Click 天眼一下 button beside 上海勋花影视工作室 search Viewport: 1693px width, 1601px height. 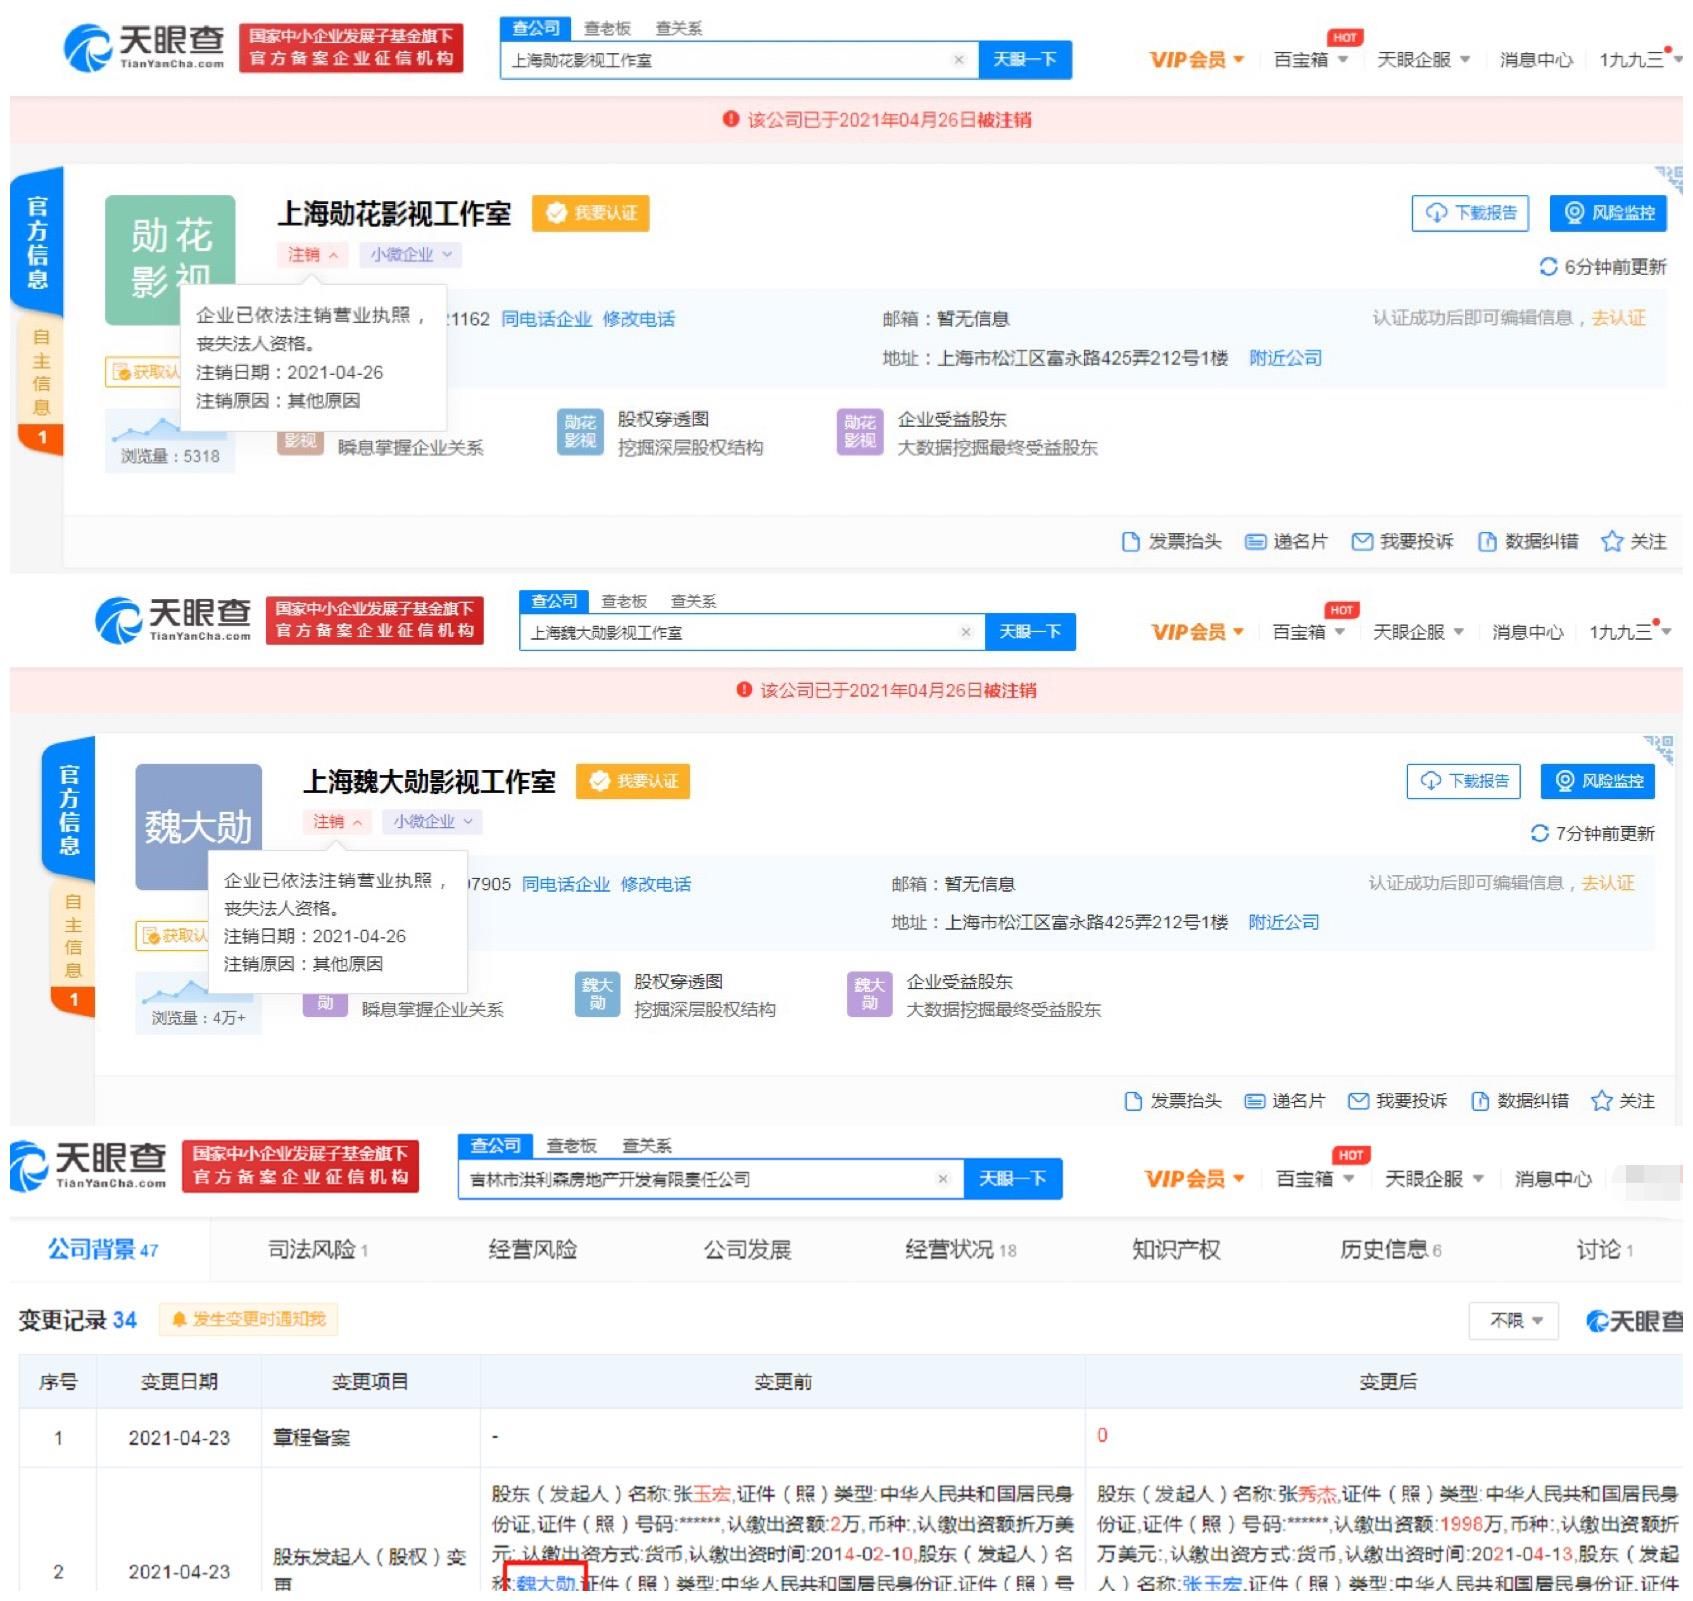point(1025,60)
